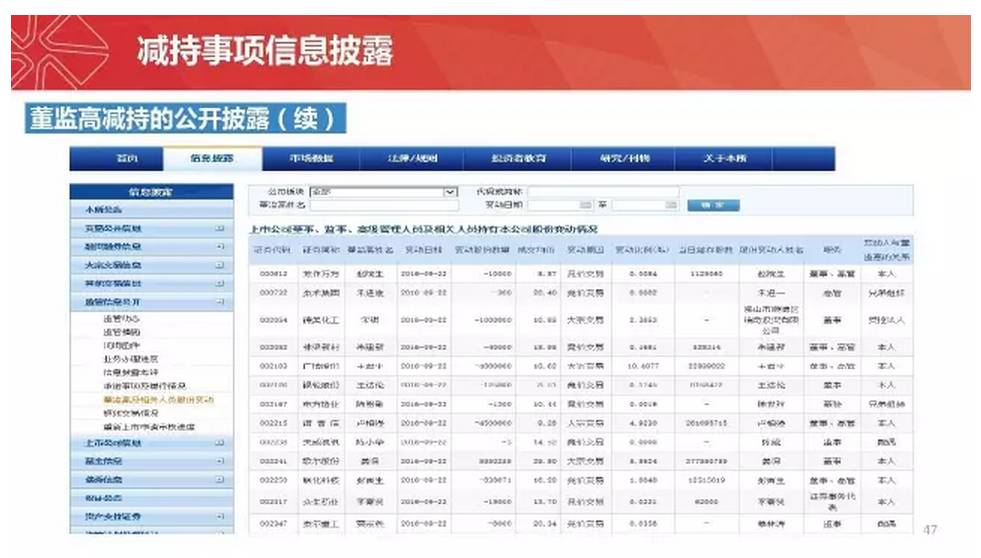The height and width of the screenshot is (558, 981).
Task: Open 监管动态 in the sidebar submenu
Action: 121,318
